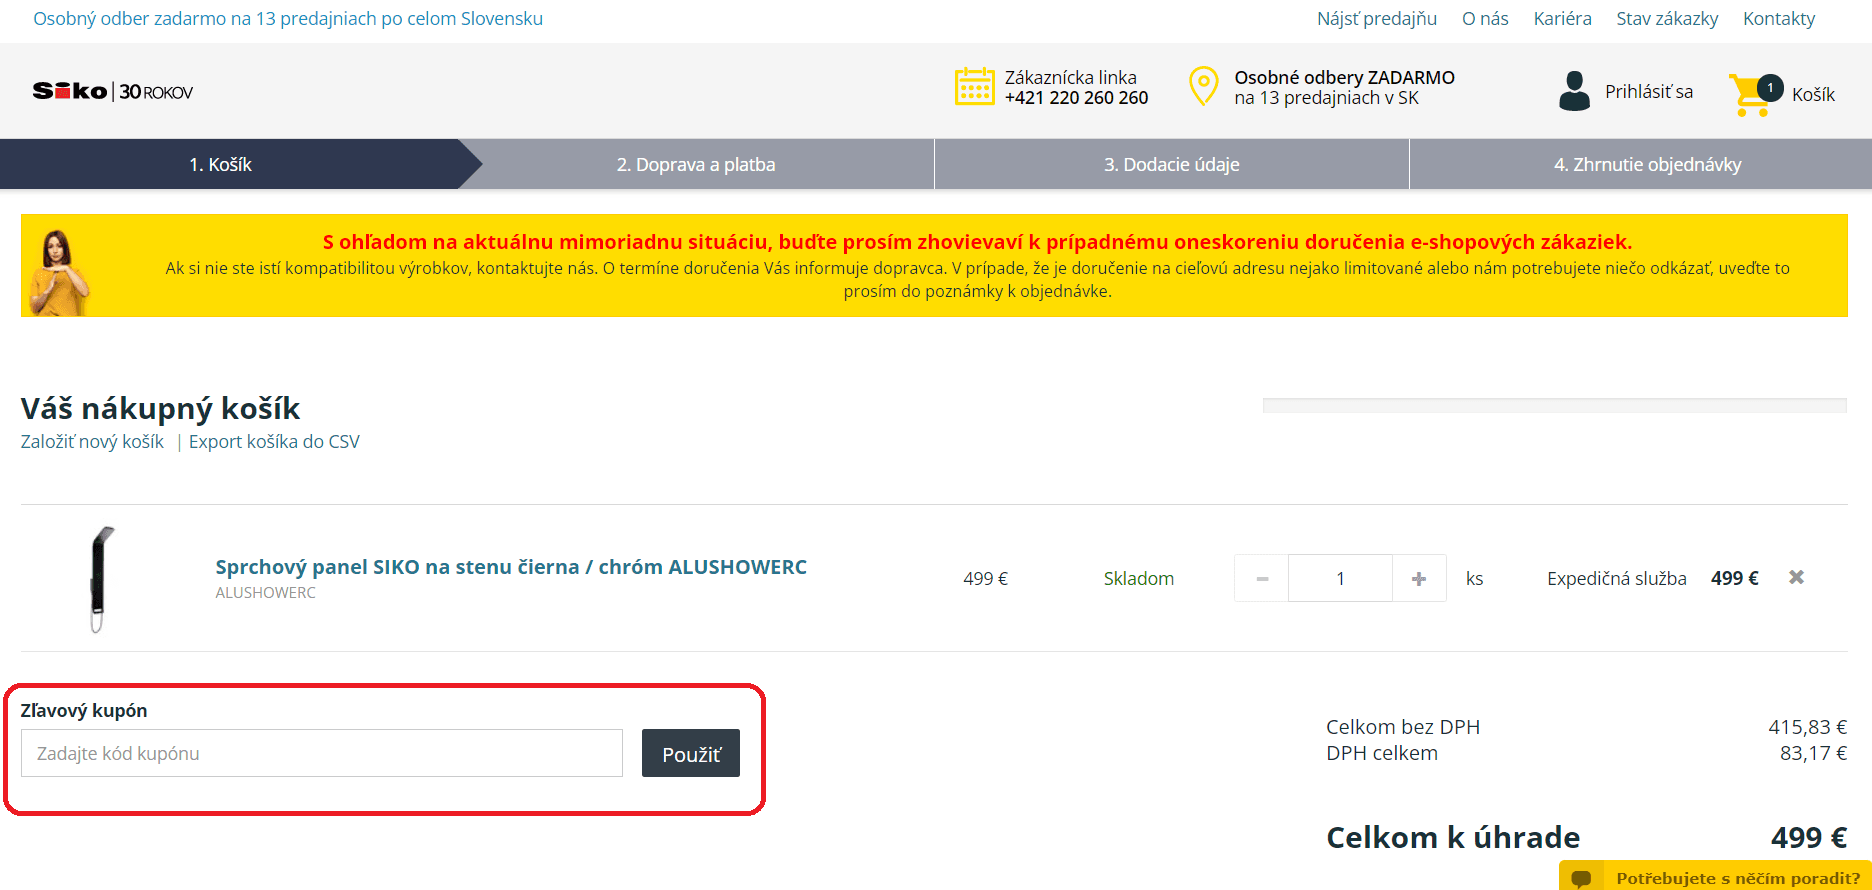
Task: Apply coupon with Použiť button
Action: (691, 753)
